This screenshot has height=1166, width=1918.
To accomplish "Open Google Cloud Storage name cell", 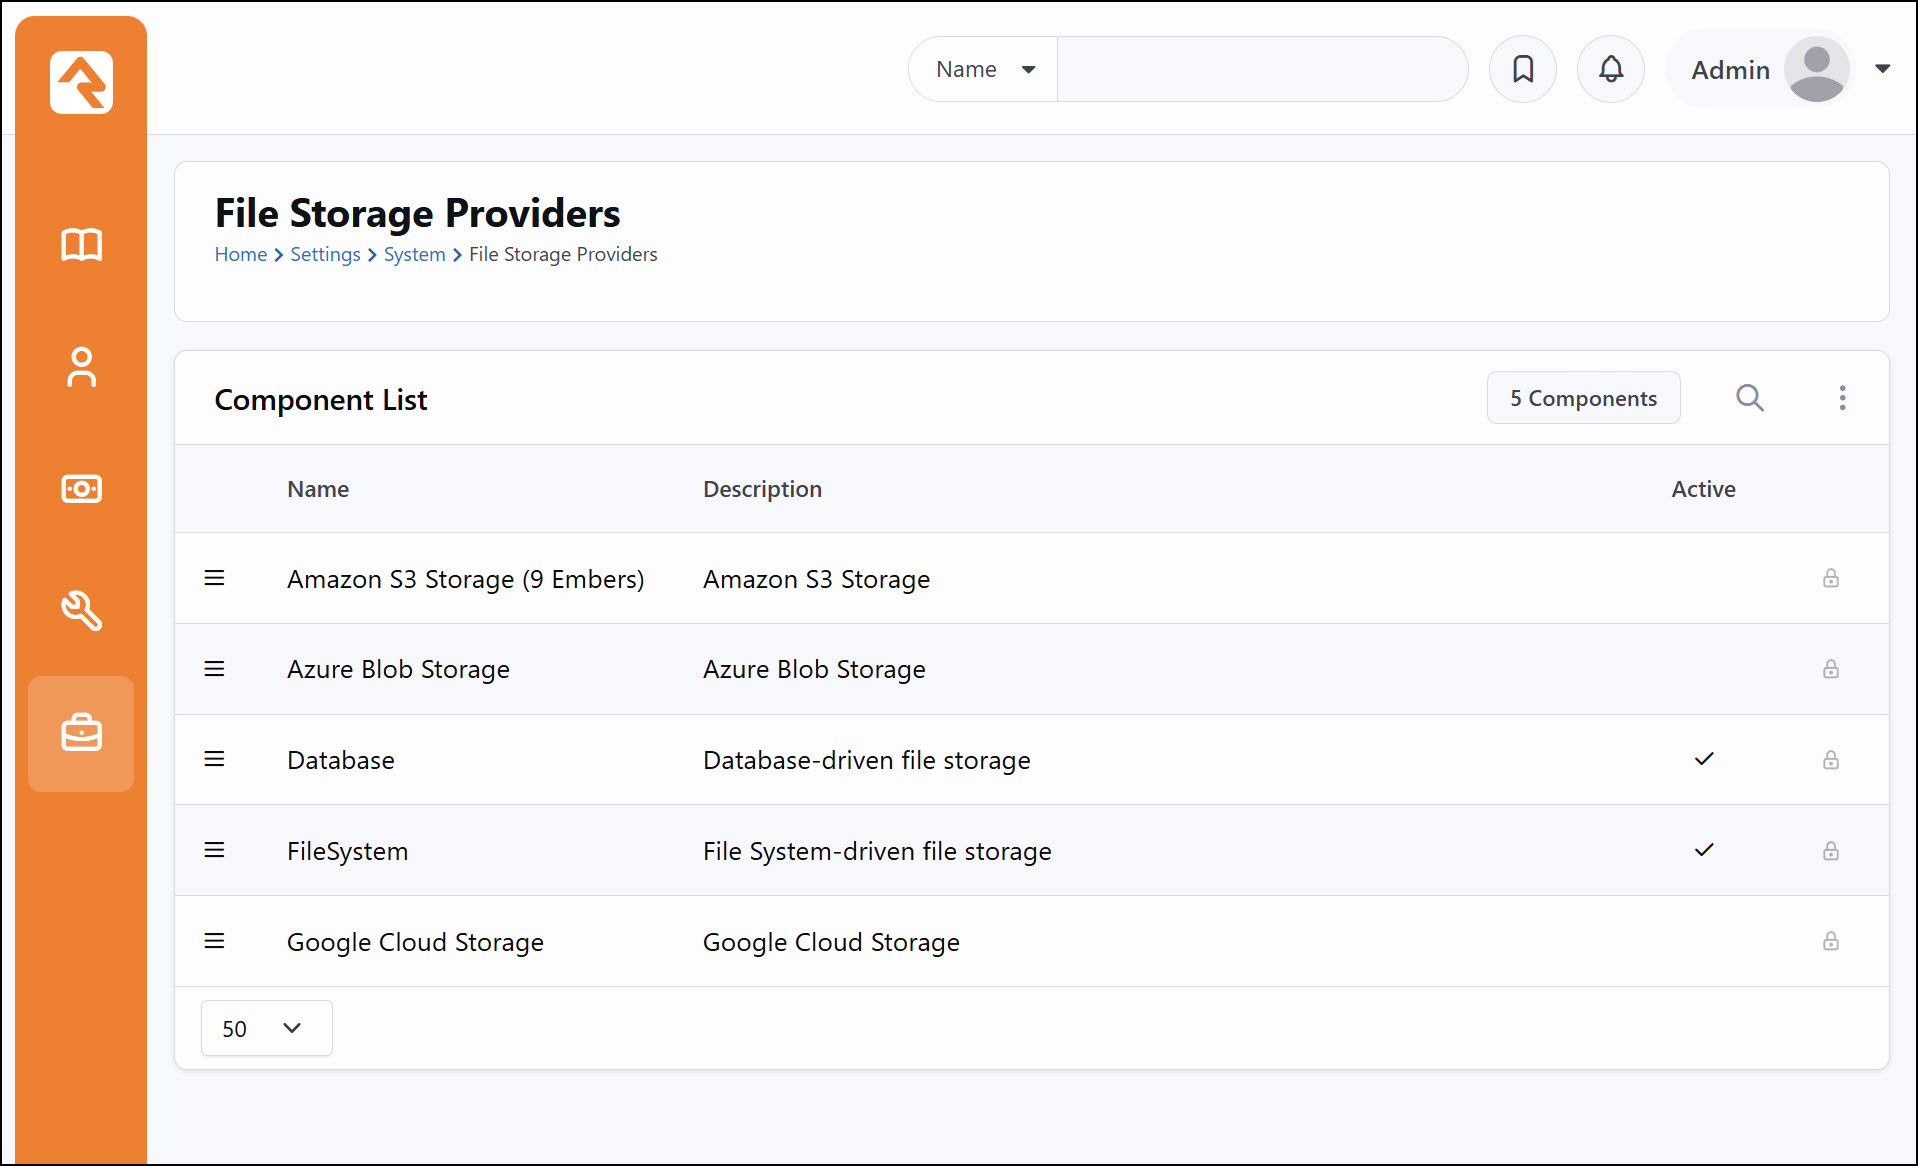I will 415,942.
